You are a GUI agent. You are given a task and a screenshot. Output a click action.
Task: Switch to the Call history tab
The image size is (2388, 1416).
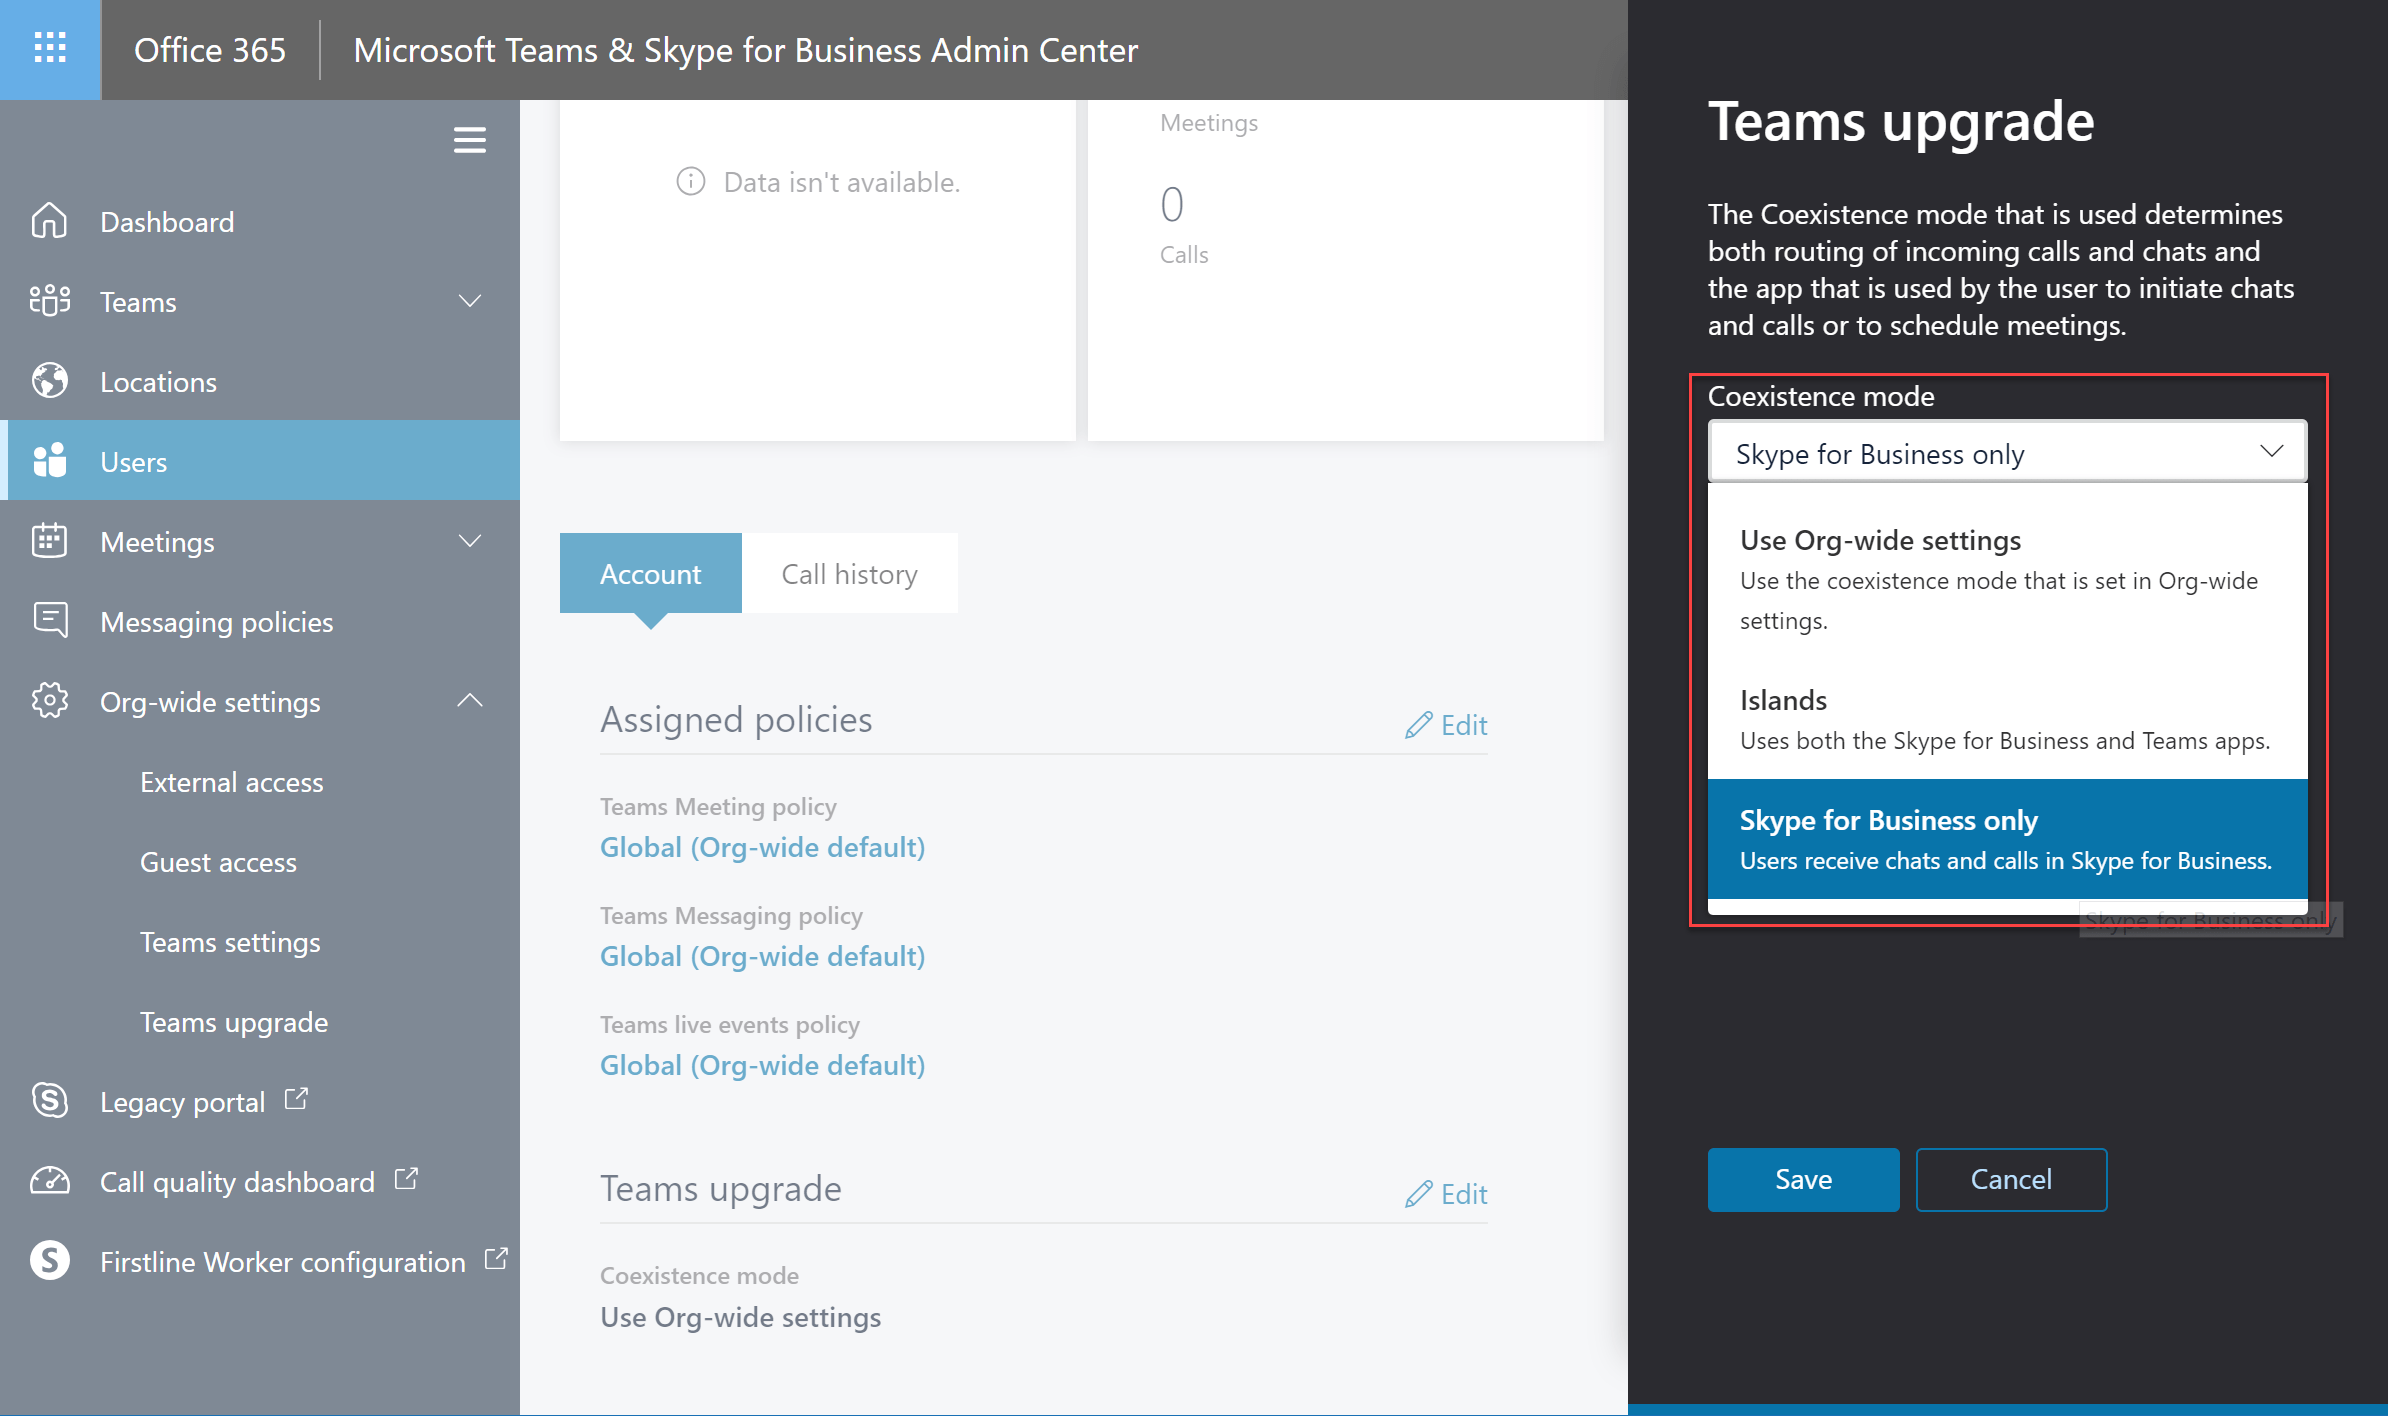[849, 574]
